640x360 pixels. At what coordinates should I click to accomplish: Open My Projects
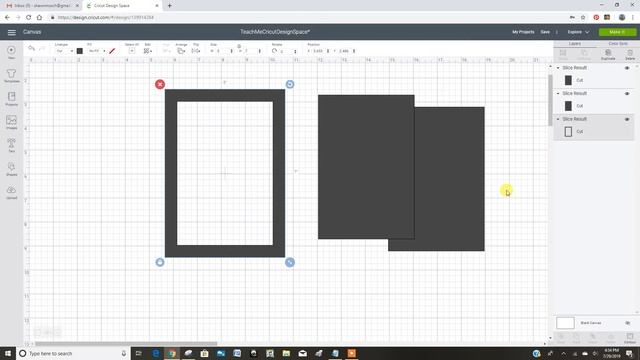[x=523, y=32]
